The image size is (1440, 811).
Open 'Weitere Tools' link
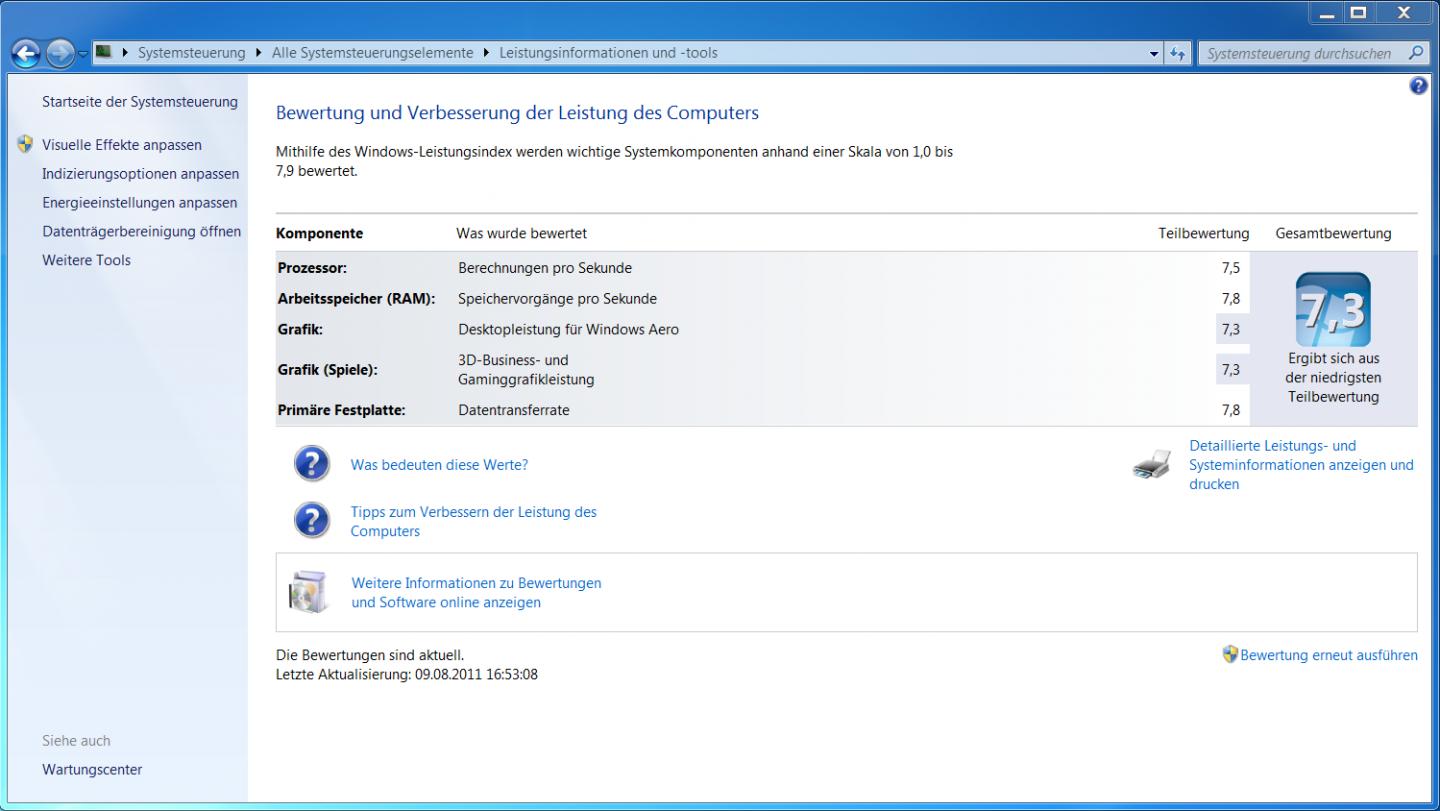pyautogui.click(x=86, y=261)
